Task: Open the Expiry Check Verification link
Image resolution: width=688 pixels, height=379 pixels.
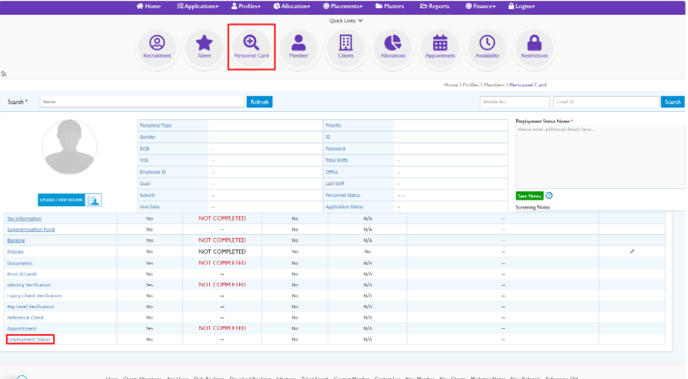Action: click(34, 296)
